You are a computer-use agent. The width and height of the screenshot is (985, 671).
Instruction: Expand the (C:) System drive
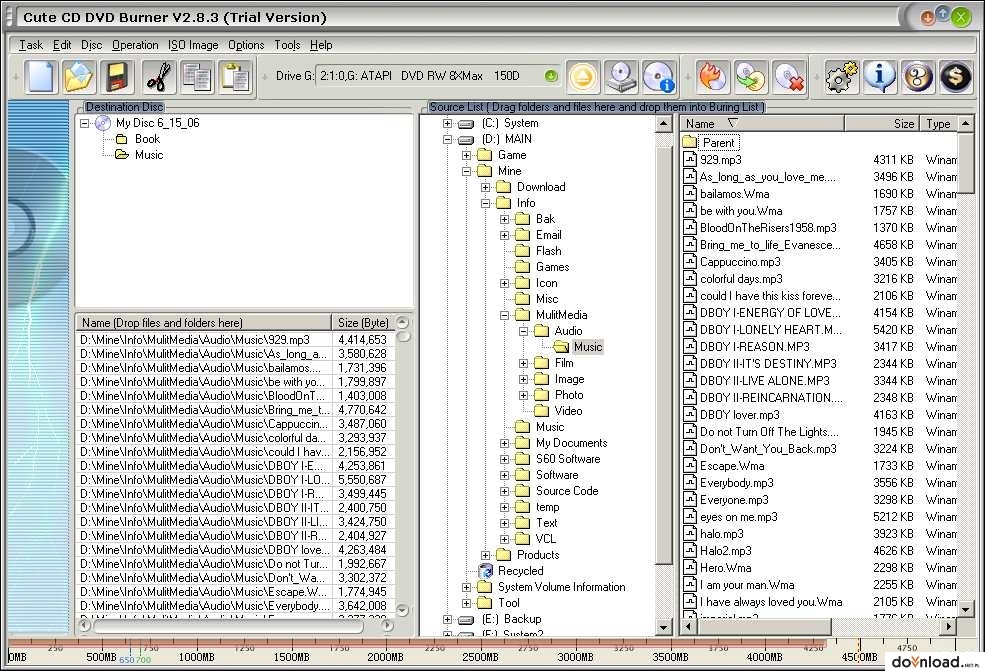(x=447, y=123)
